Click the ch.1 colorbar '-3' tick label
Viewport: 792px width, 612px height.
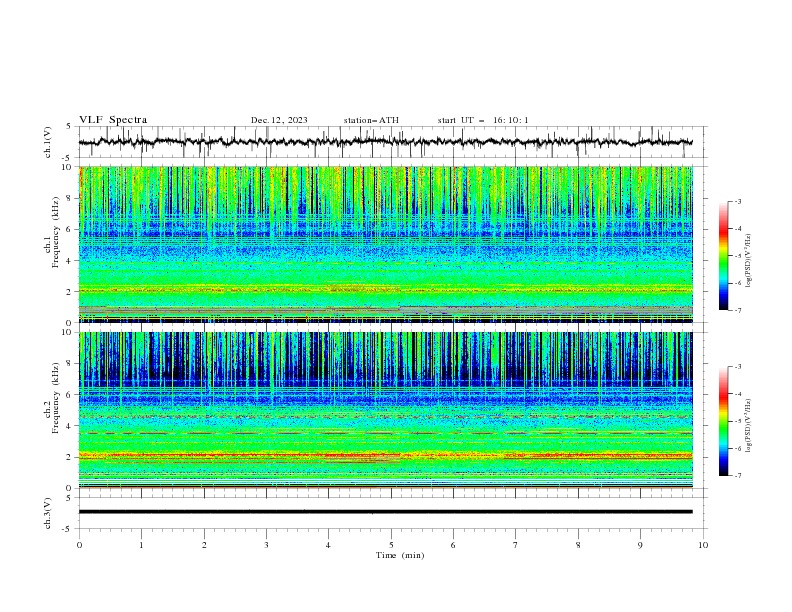point(737,201)
